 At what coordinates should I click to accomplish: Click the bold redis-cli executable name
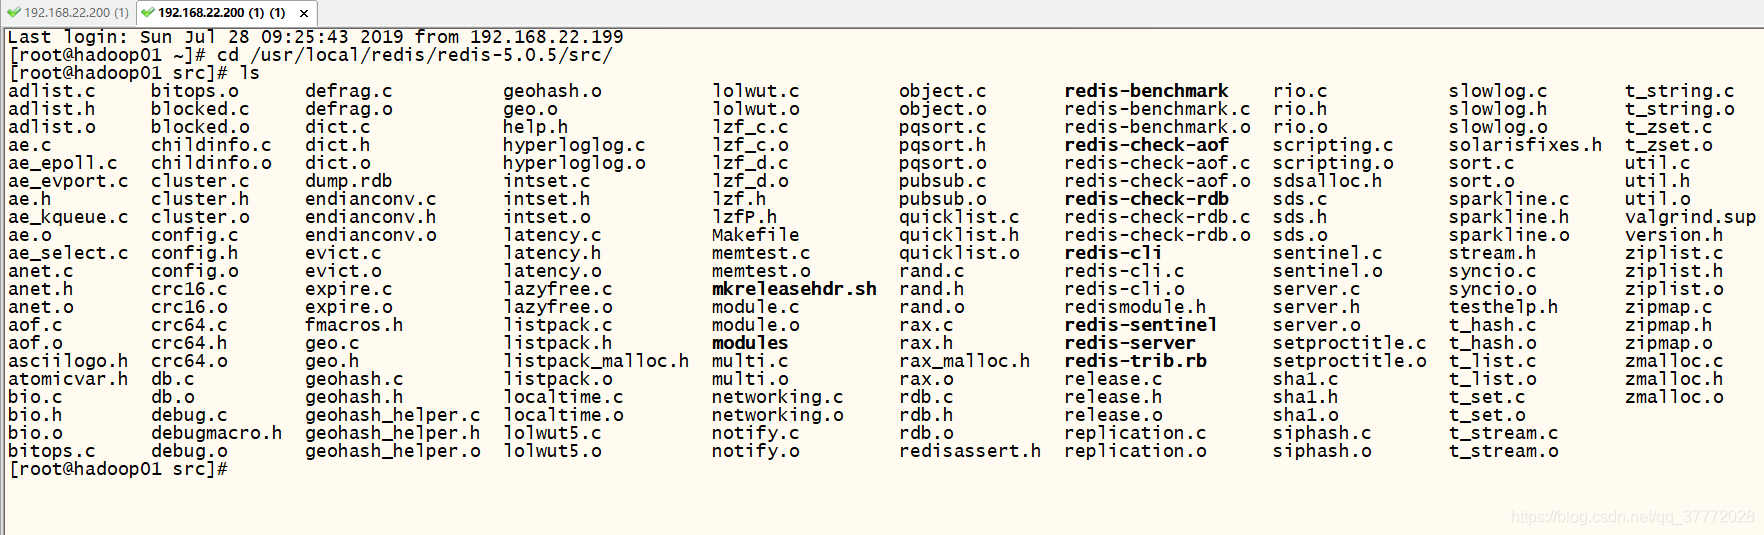click(1113, 253)
